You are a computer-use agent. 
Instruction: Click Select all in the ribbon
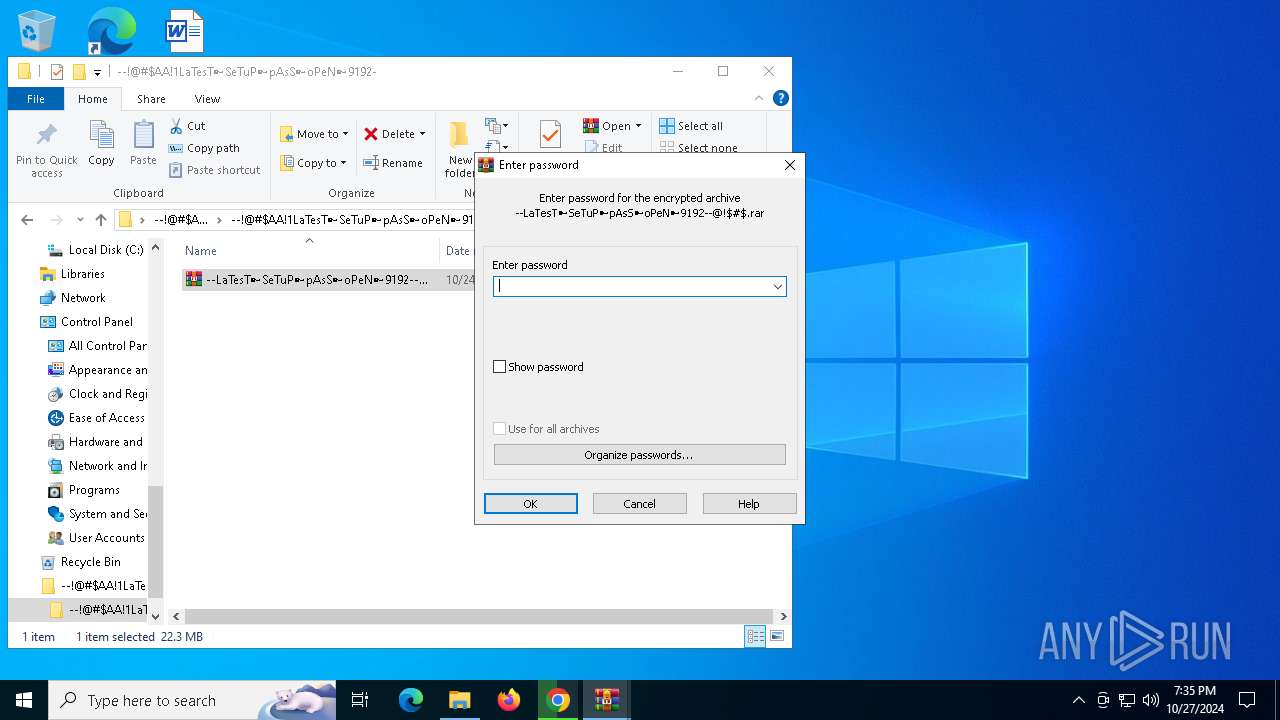coord(691,126)
